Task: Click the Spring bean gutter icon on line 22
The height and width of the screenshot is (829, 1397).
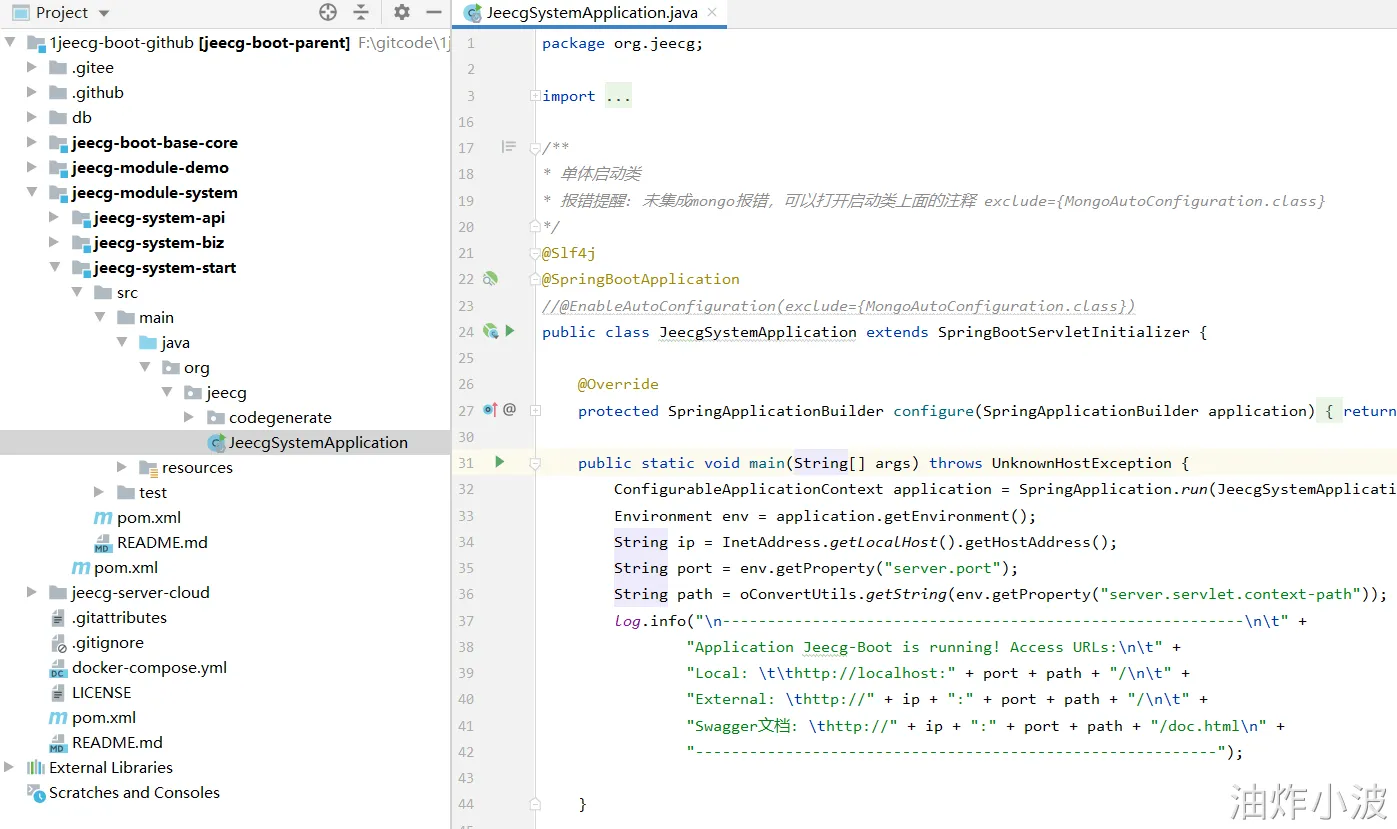Action: point(490,279)
